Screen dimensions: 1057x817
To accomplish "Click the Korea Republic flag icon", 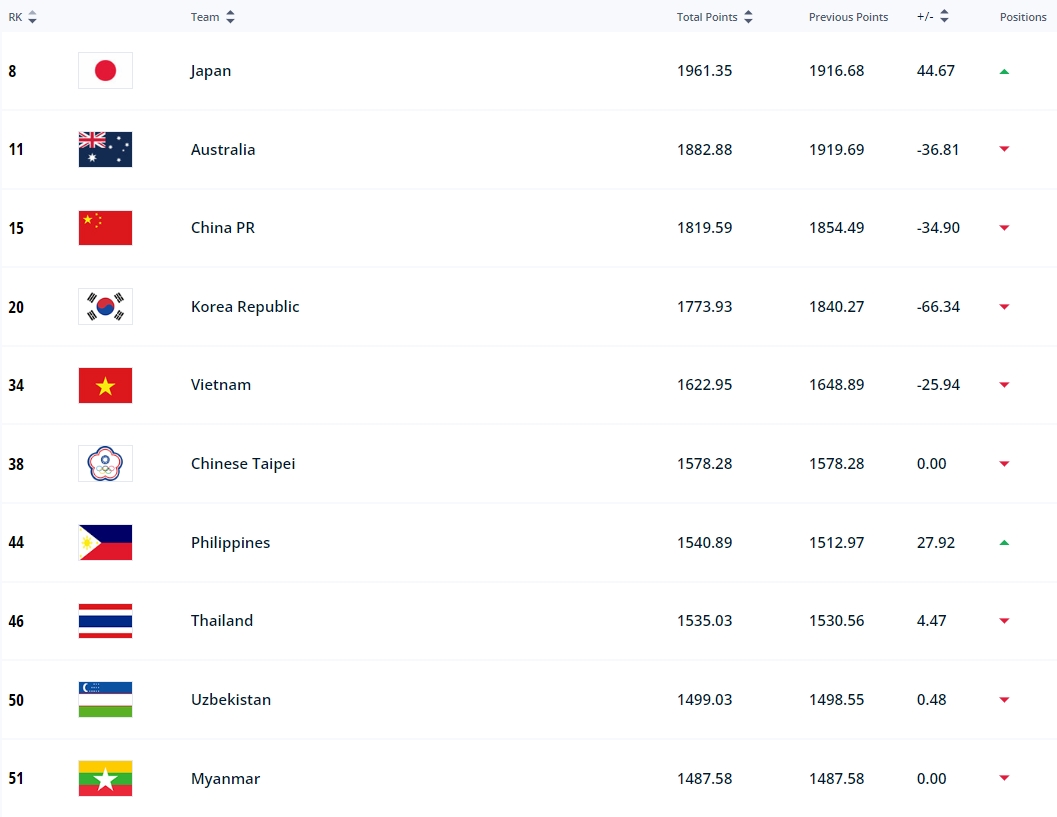I will 105,307.
